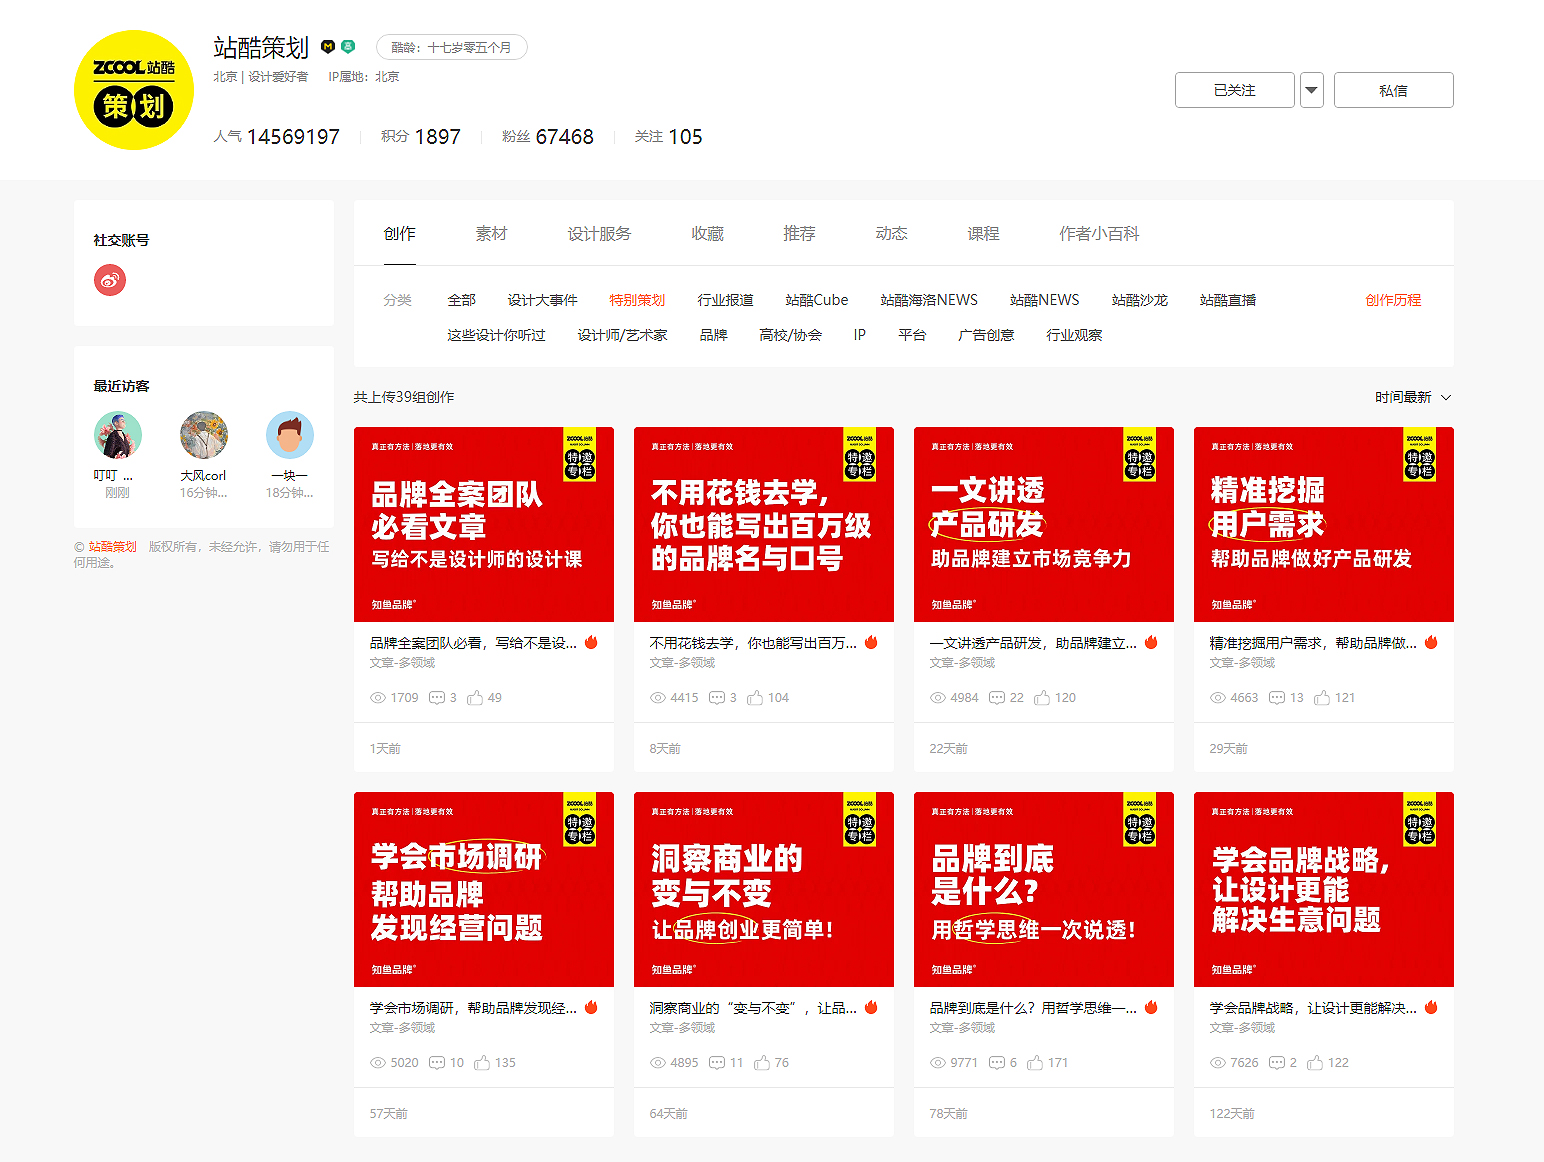Viewport: 1544px width, 1162px height.
Task: Click eye icon on 学会品牌战略 card
Action: (1218, 1063)
